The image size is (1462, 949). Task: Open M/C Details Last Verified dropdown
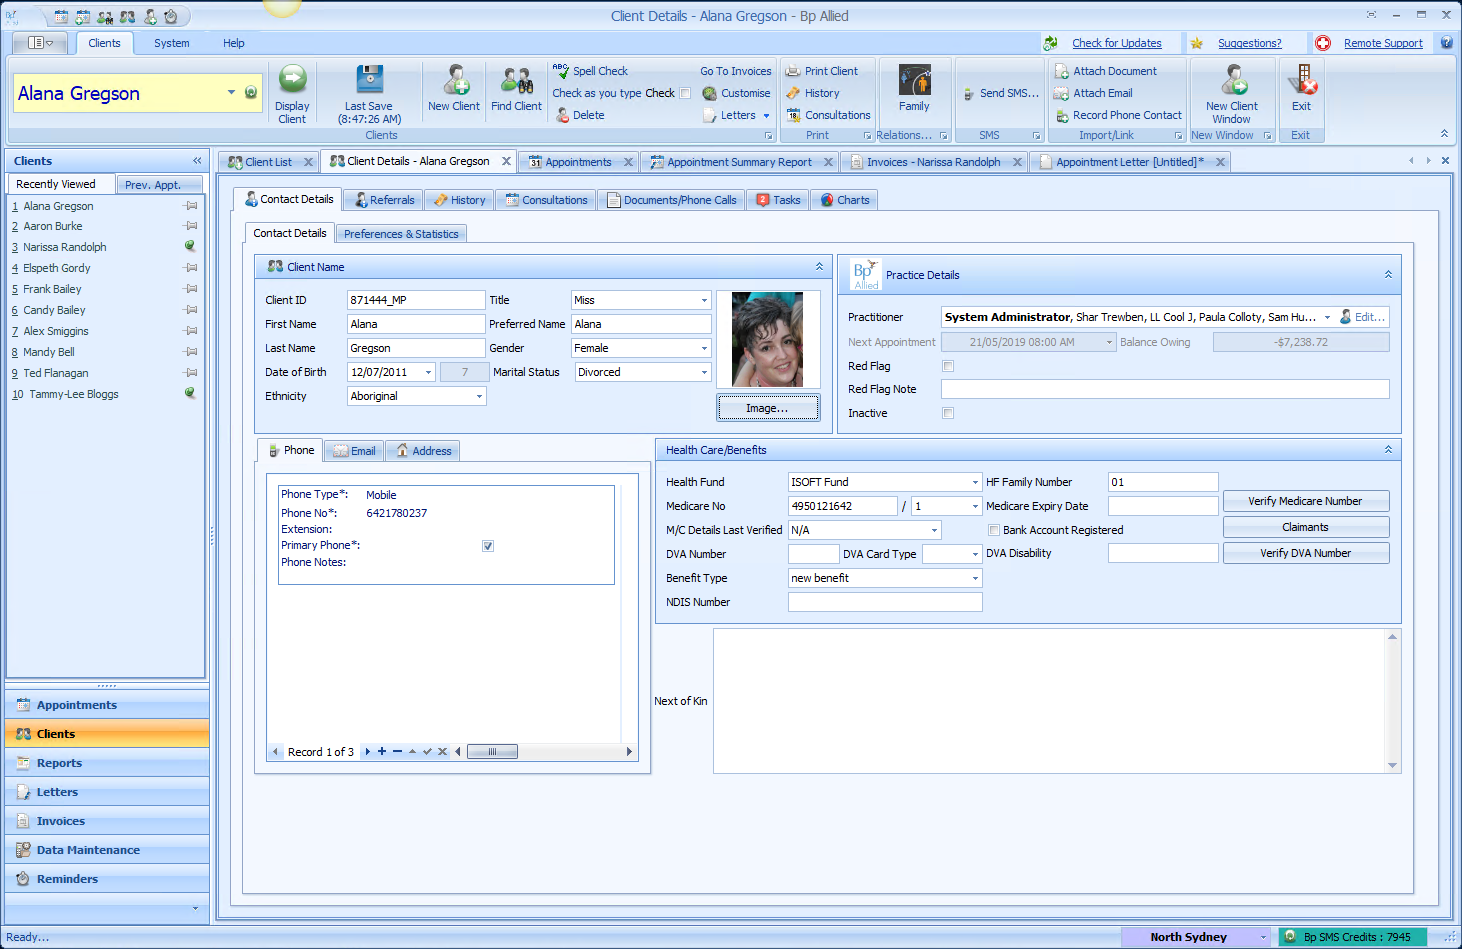click(x=935, y=530)
